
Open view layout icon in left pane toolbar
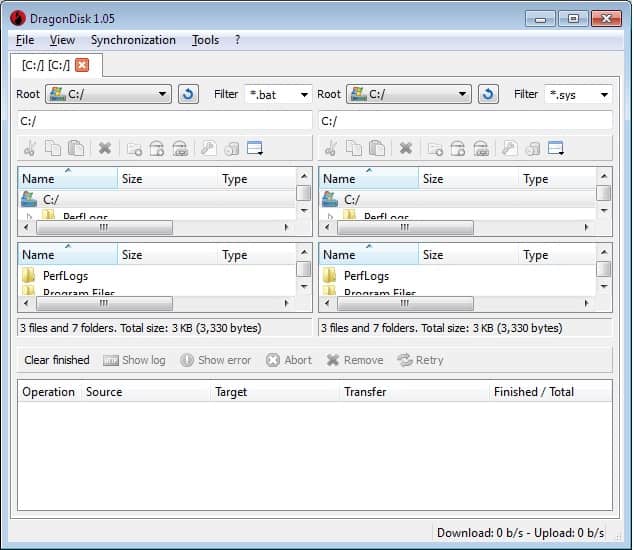click(x=255, y=148)
